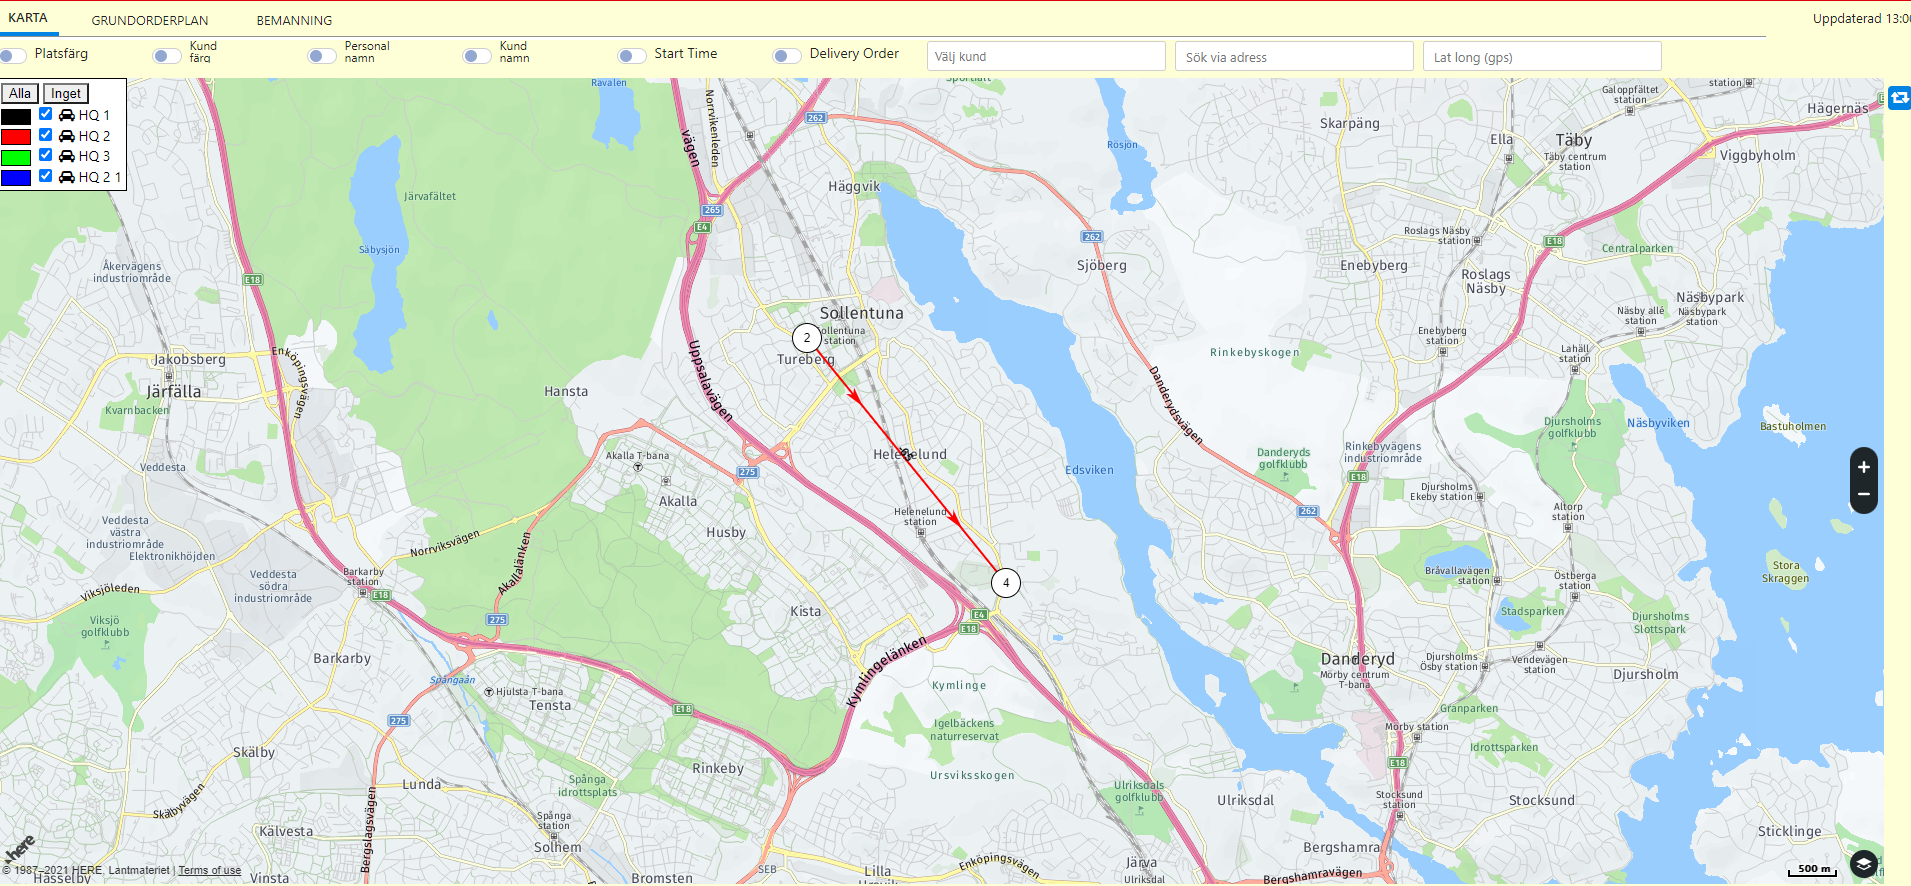Open the map layers chooser icon
The height and width of the screenshot is (886, 1911).
(1863, 863)
